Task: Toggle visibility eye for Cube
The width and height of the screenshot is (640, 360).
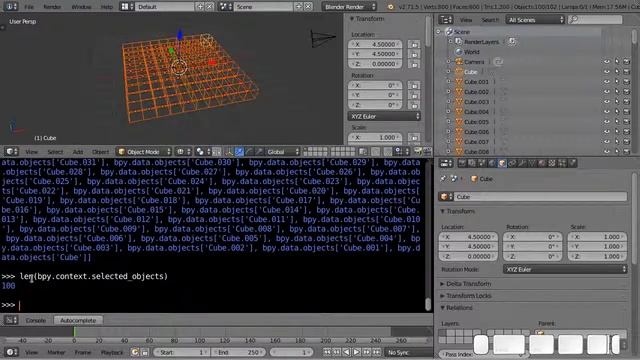Action: tap(607, 72)
